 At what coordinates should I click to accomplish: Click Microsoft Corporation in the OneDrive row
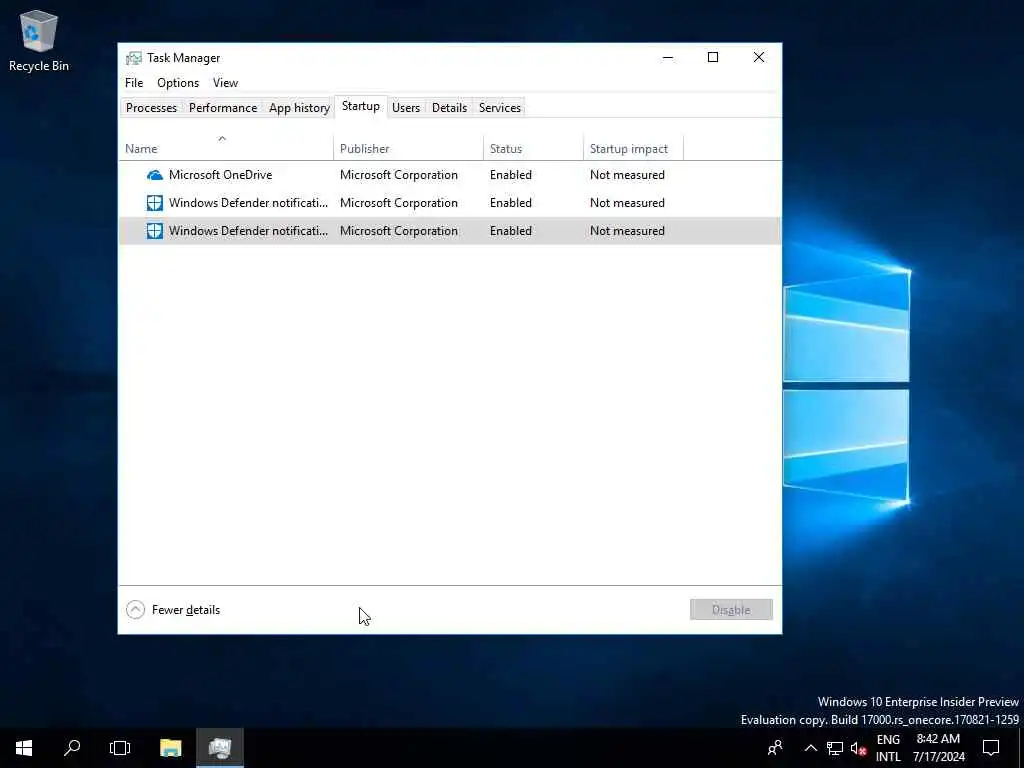click(x=398, y=175)
